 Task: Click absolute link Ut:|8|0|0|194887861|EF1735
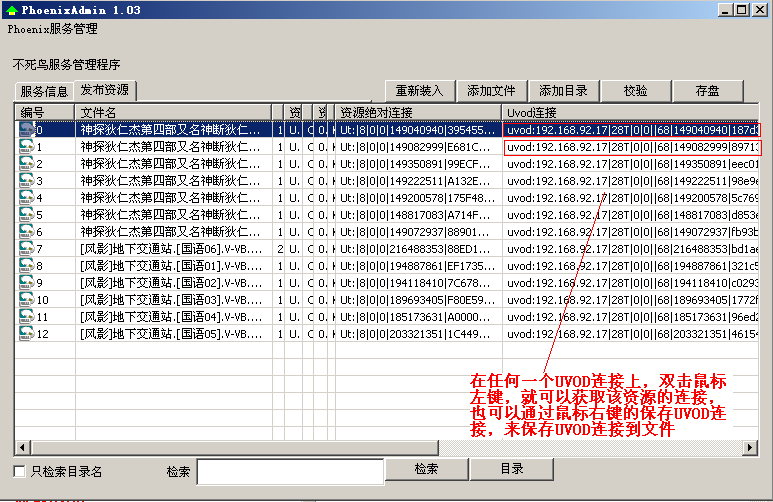click(x=419, y=266)
